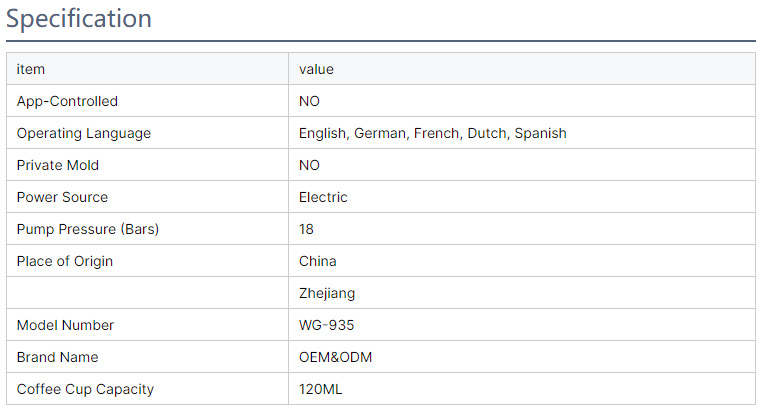
Task: Click the 'item' column header
Action: point(31,69)
